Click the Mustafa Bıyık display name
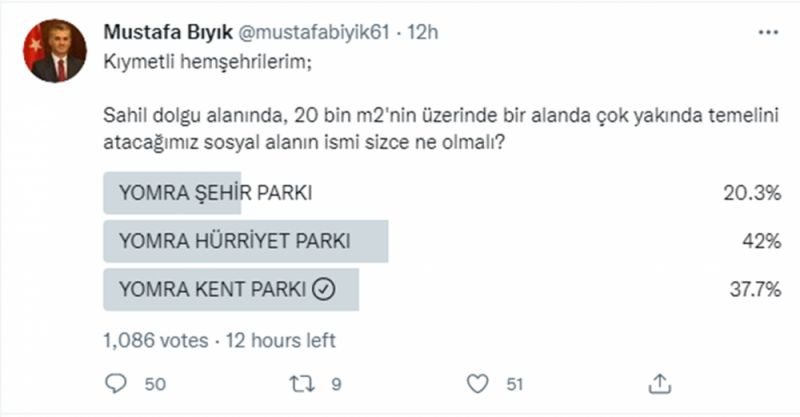 tap(169, 33)
